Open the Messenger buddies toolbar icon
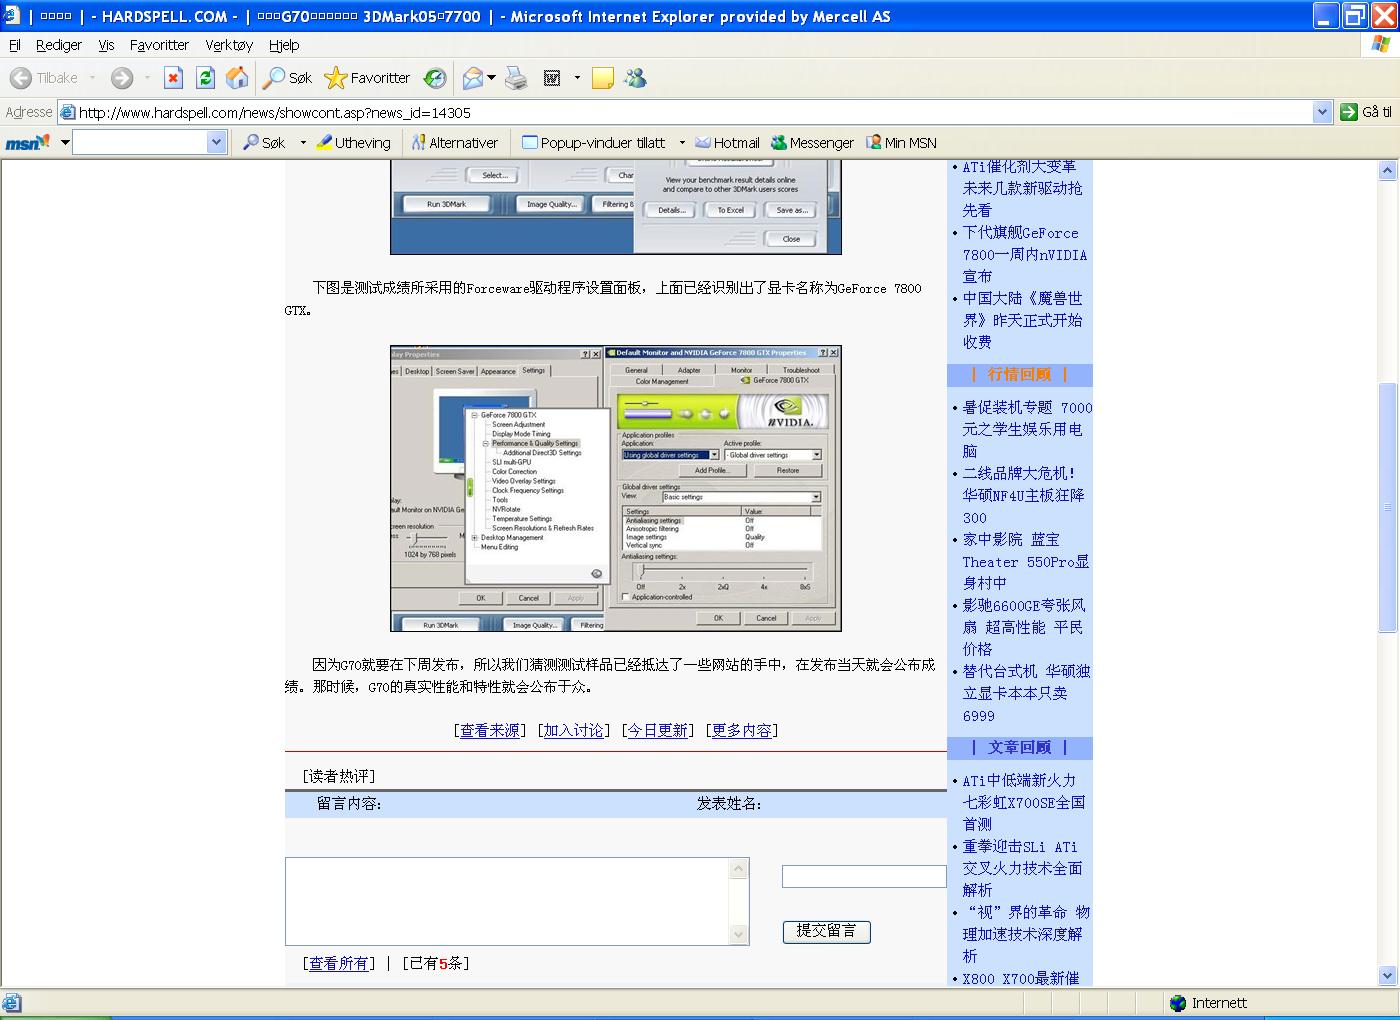The image size is (1400, 1020). click(x=635, y=78)
